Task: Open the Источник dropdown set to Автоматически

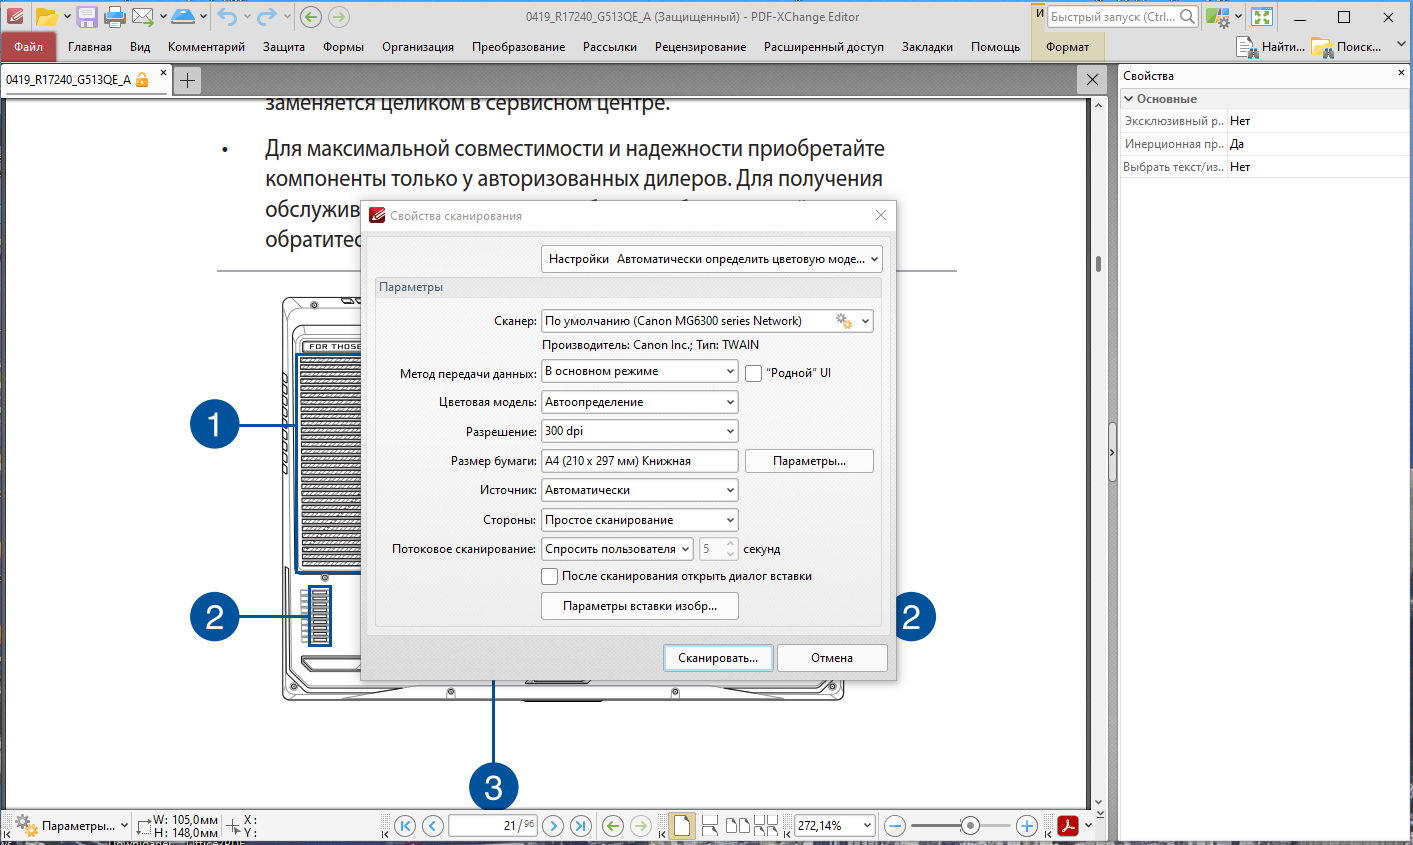Action: click(x=640, y=490)
